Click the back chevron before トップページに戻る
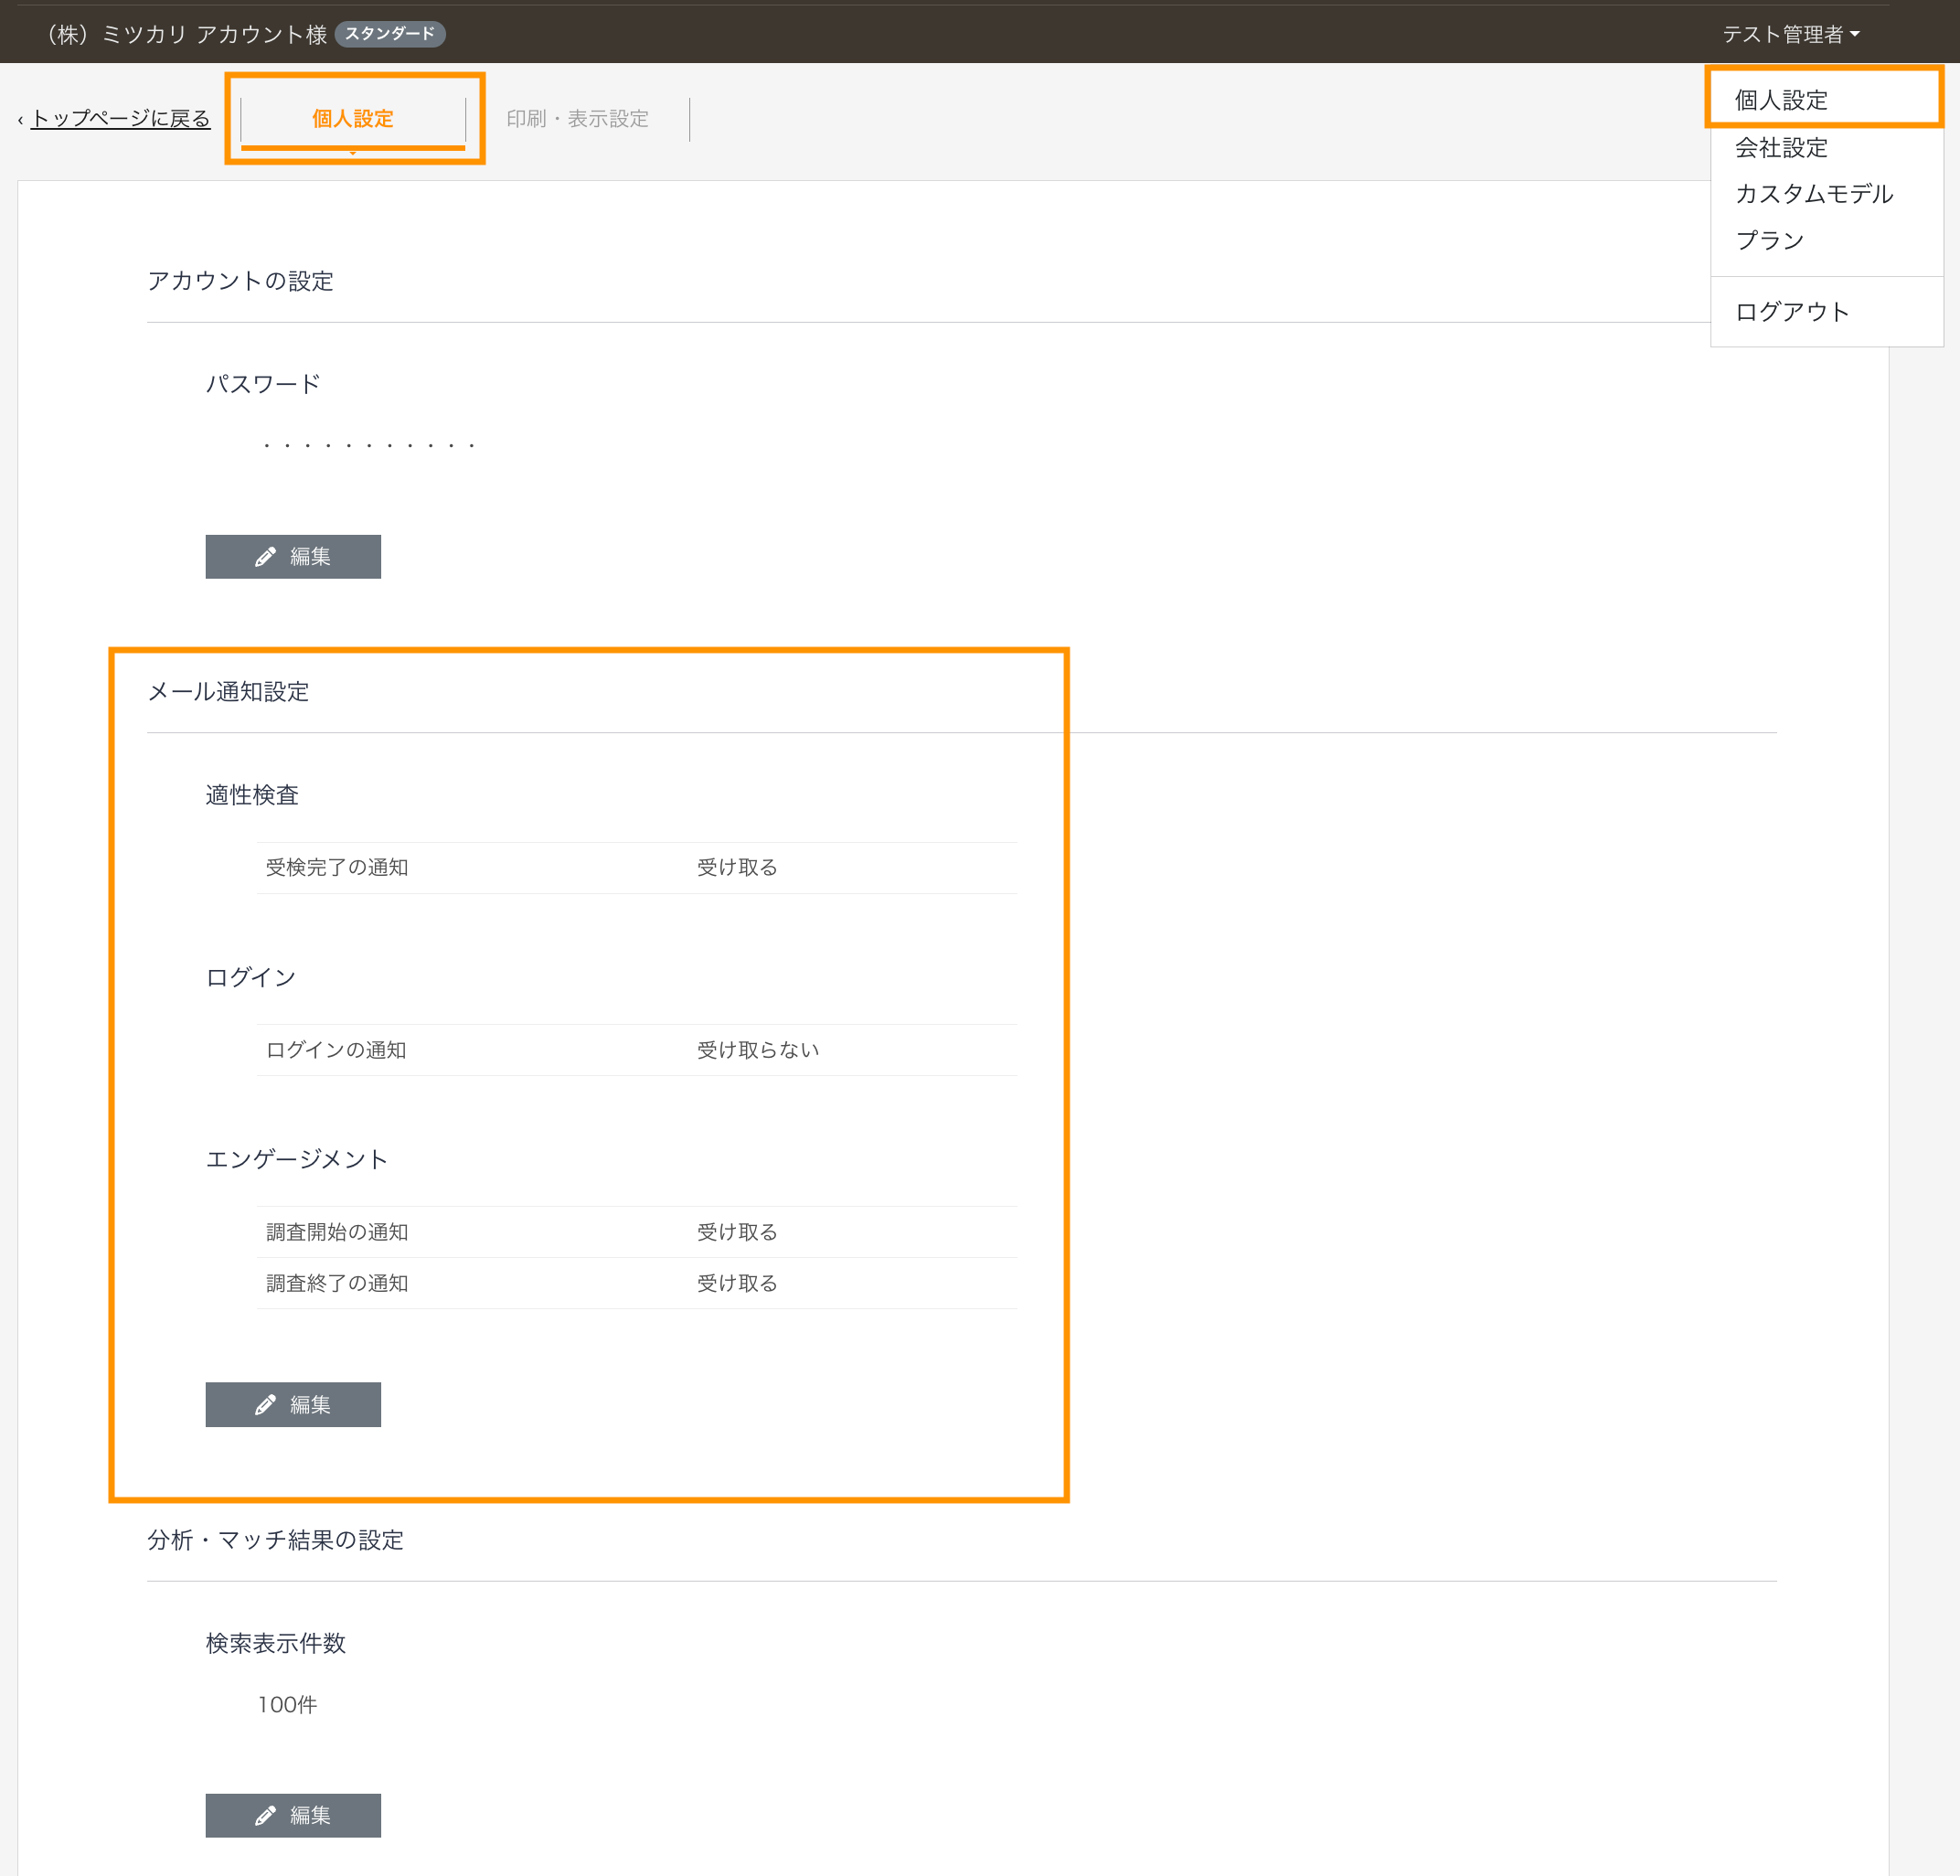 pyautogui.click(x=20, y=121)
